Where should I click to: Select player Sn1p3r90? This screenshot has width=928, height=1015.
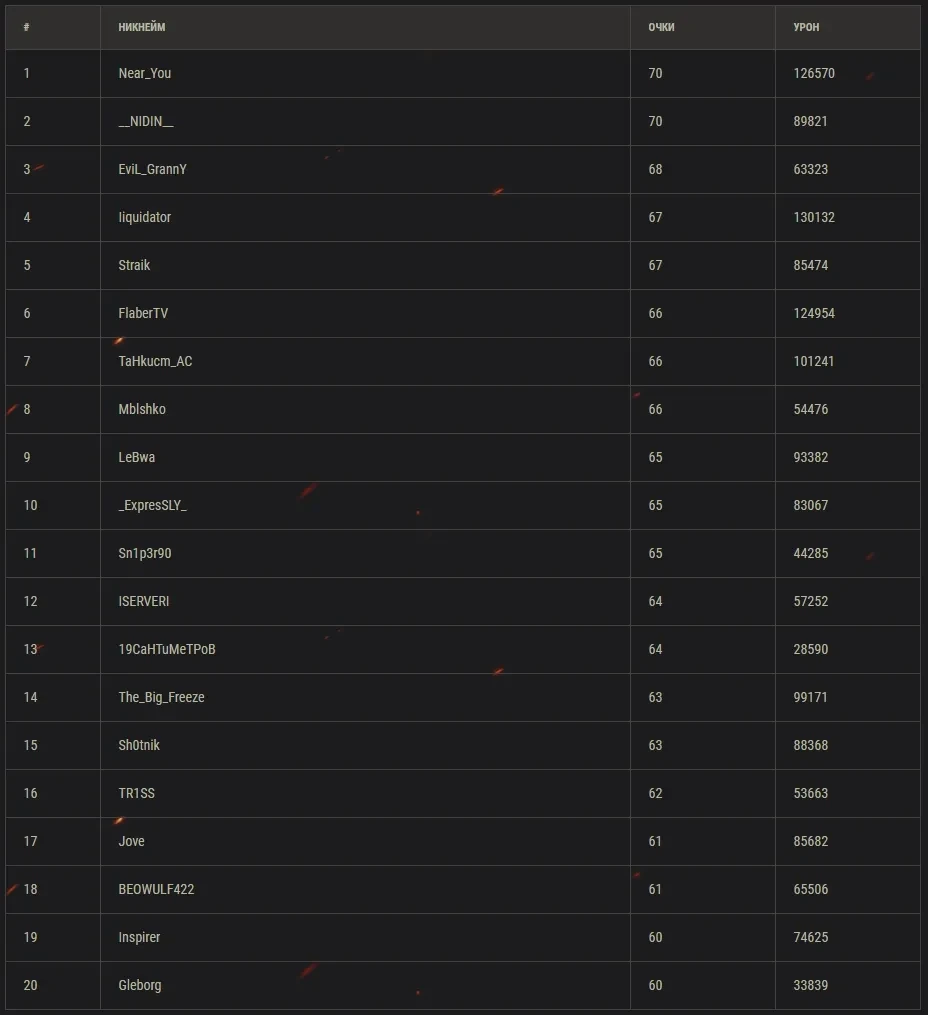[145, 553]
